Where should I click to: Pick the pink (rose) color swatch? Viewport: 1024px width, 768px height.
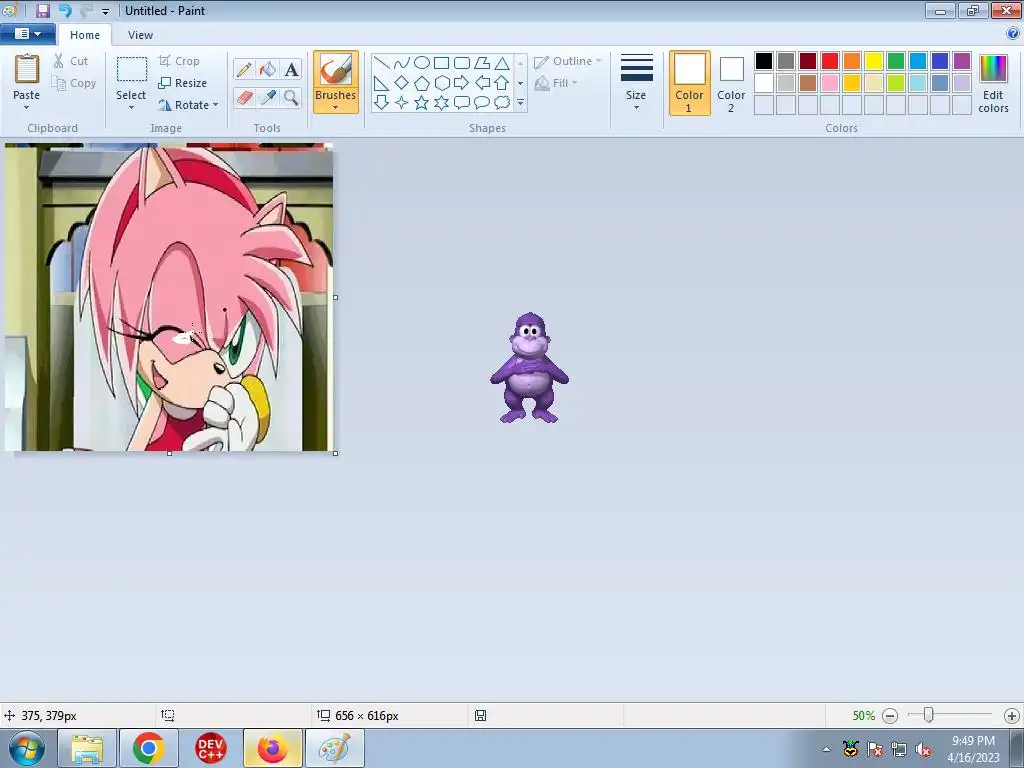[x=830, y=83]
